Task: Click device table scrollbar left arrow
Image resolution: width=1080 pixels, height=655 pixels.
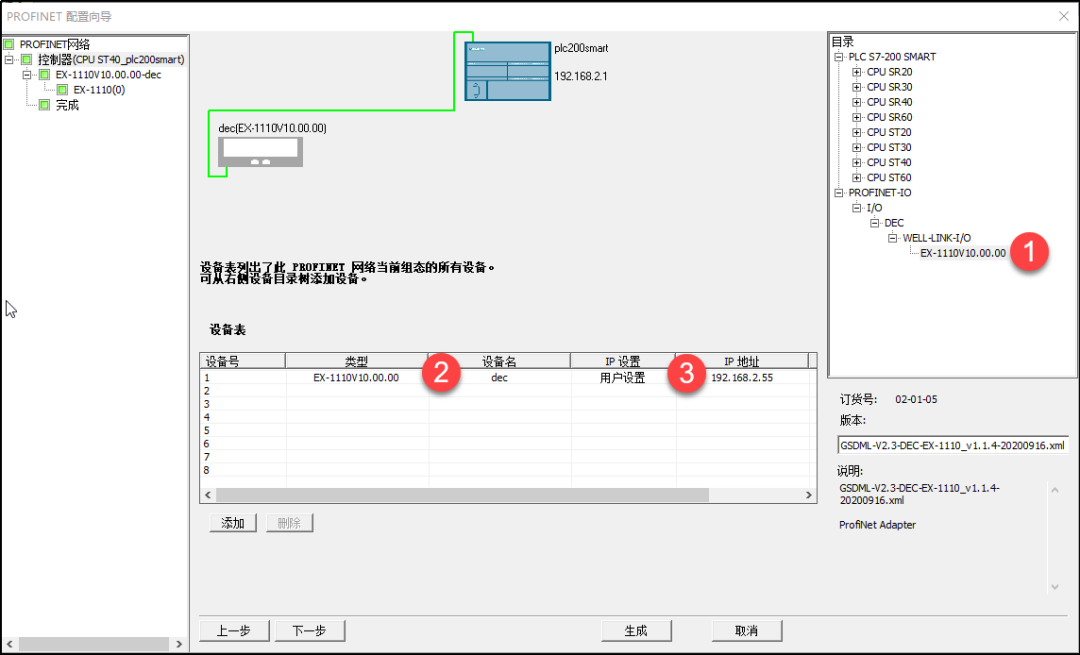Action: 208,495
